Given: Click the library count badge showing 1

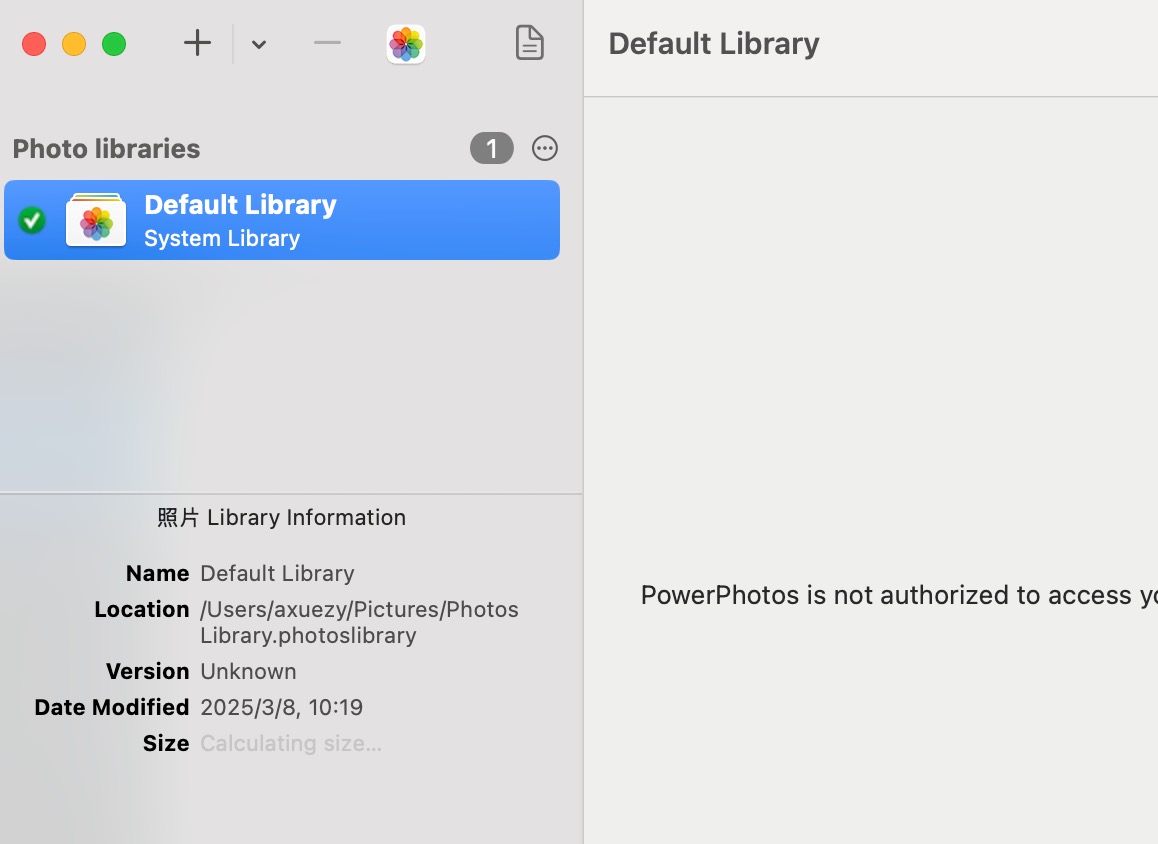Looking at the screenshot, I should [x=492, y=148].
